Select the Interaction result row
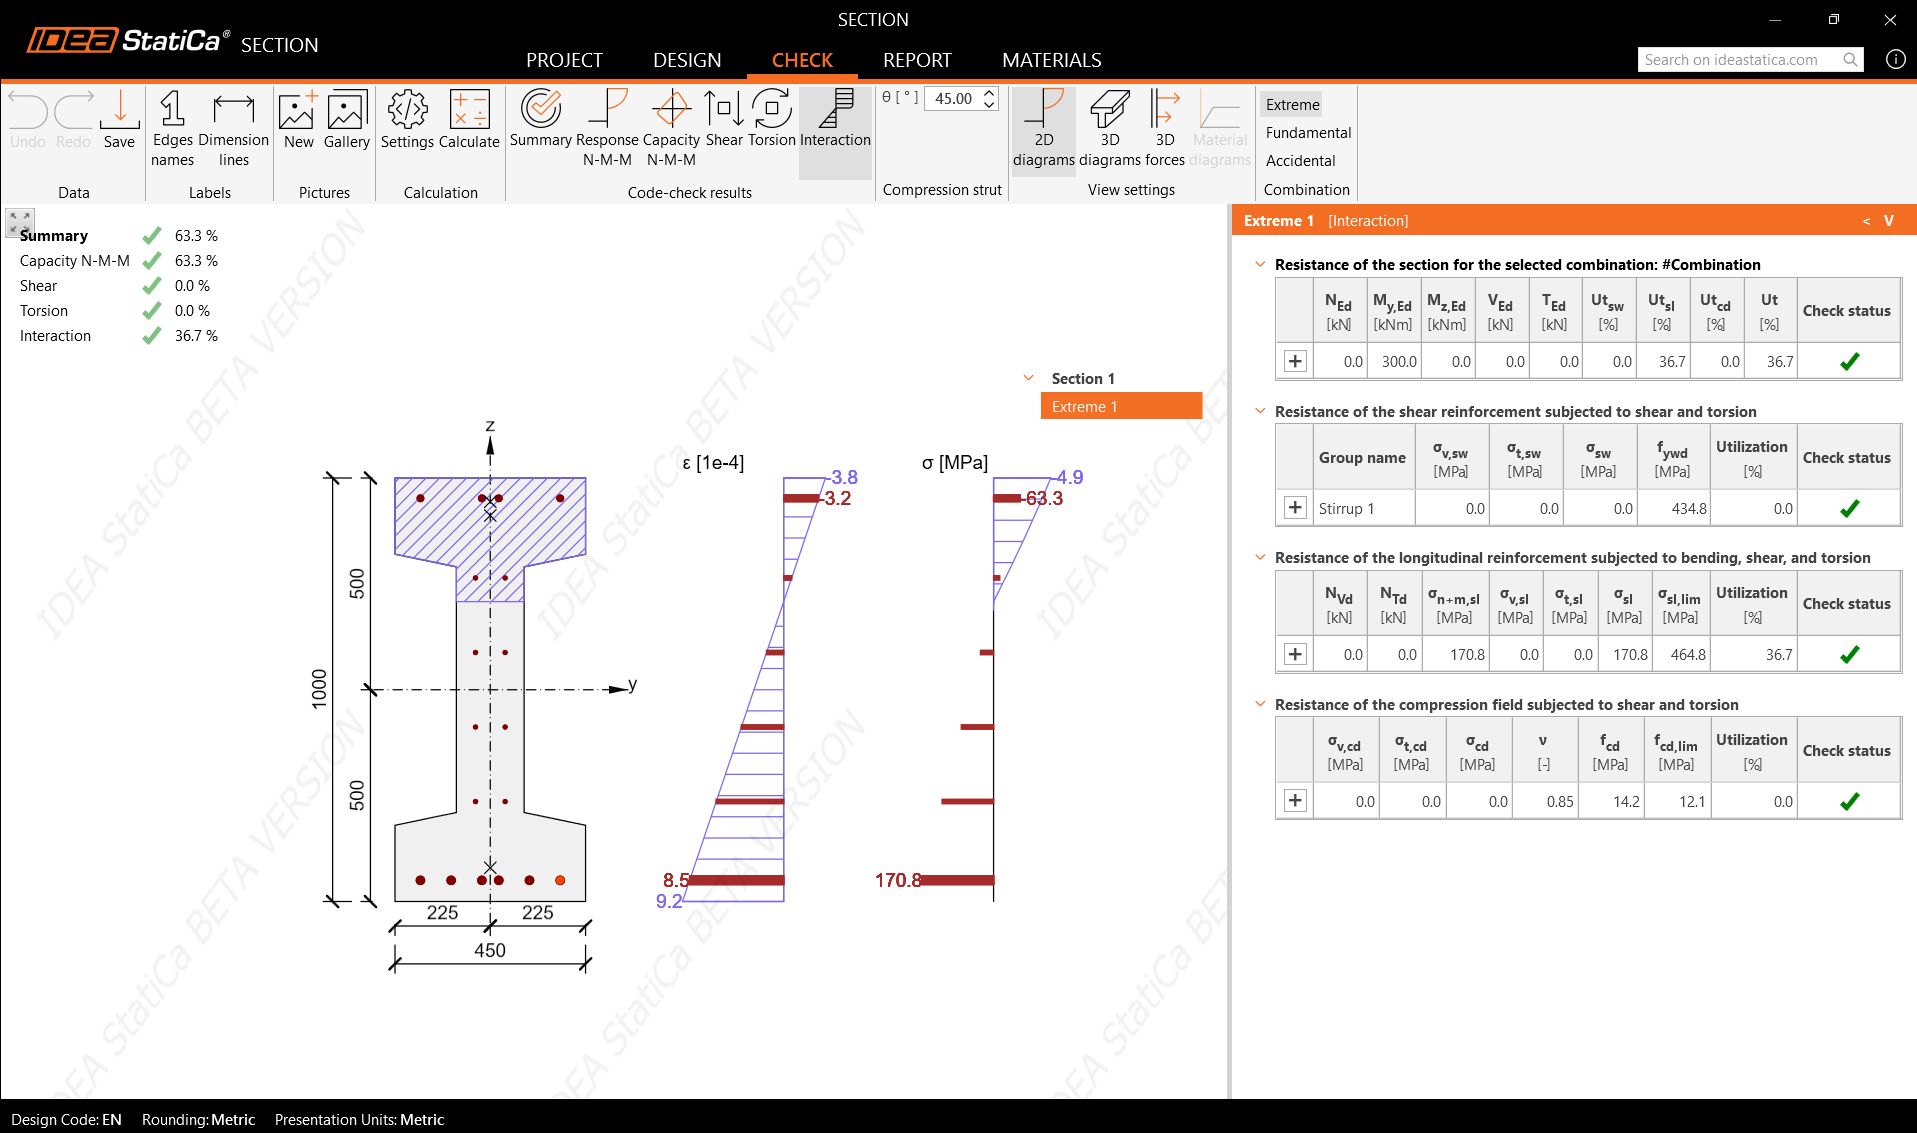 [x=118, y=336]
